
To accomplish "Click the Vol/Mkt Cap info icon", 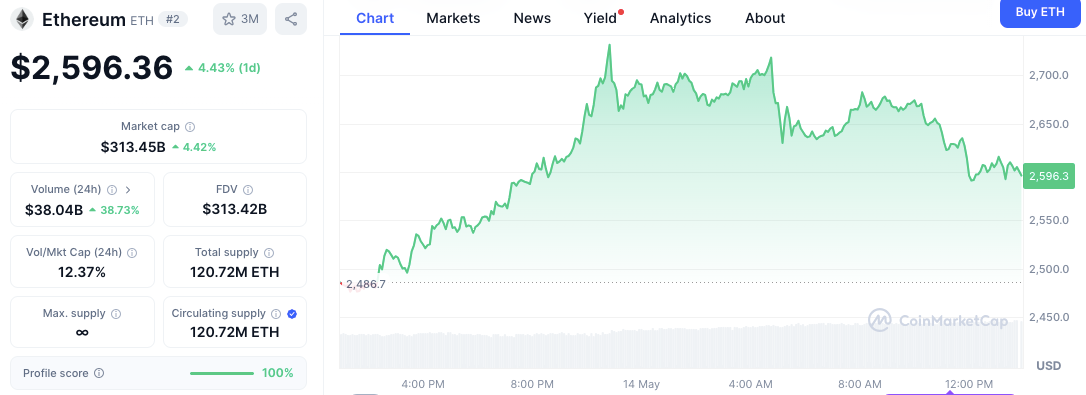I will [132, 253].
